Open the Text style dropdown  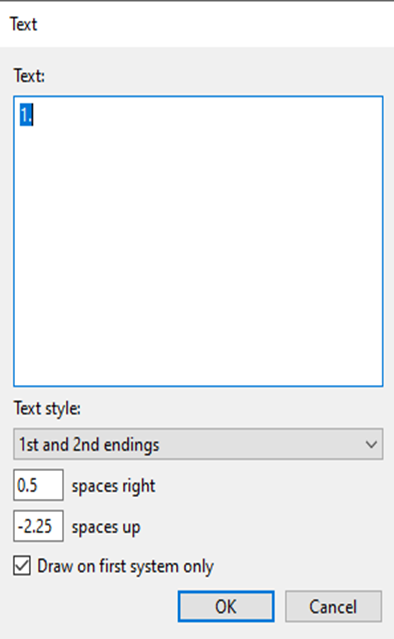[x=198, y=444]
